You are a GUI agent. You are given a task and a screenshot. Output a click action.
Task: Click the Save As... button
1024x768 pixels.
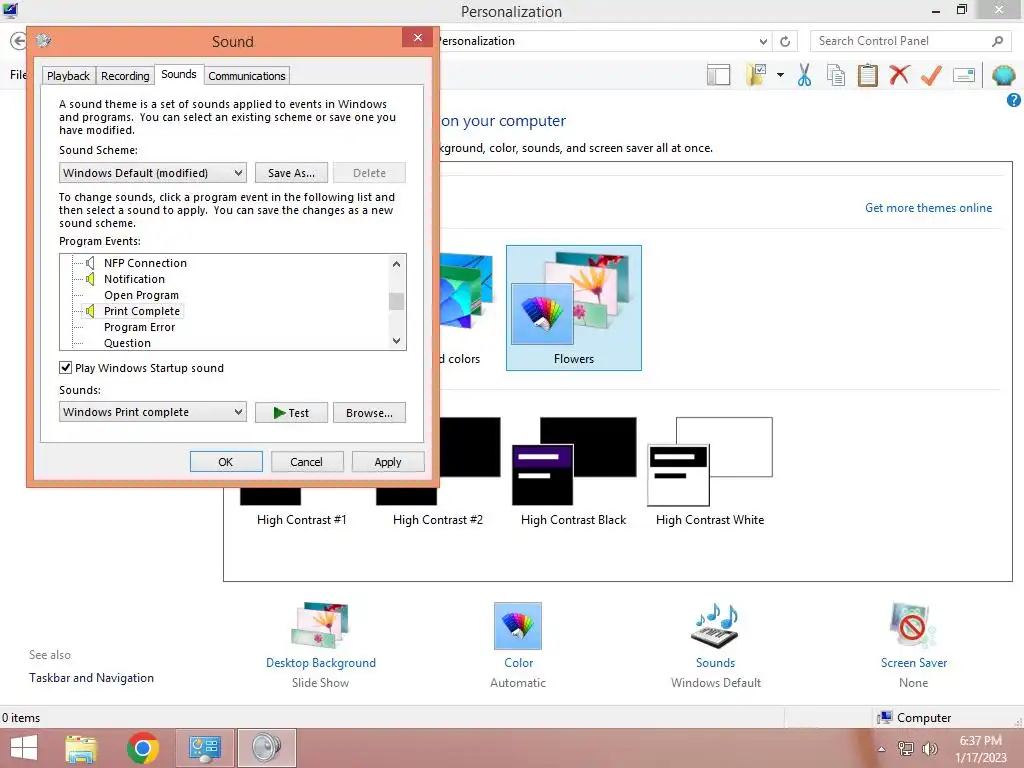click(x=291, y=173)
